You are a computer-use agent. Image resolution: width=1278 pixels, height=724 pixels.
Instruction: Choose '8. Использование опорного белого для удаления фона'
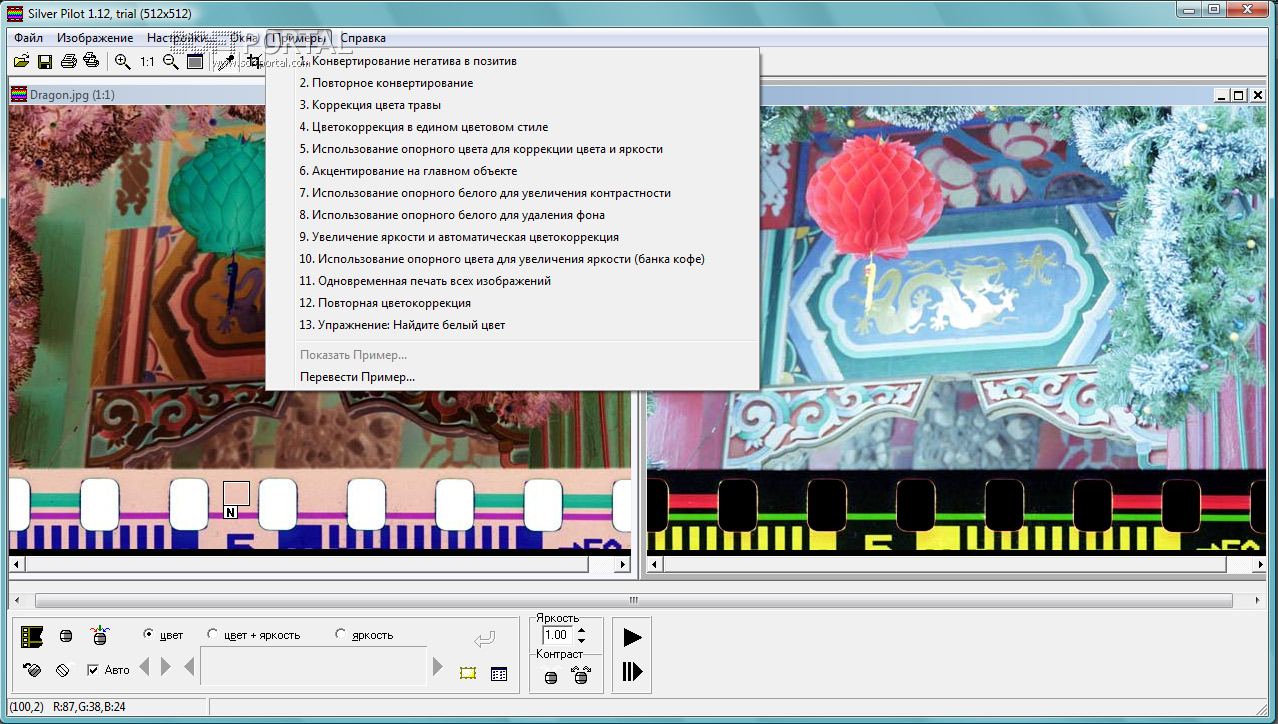(513, 215)
